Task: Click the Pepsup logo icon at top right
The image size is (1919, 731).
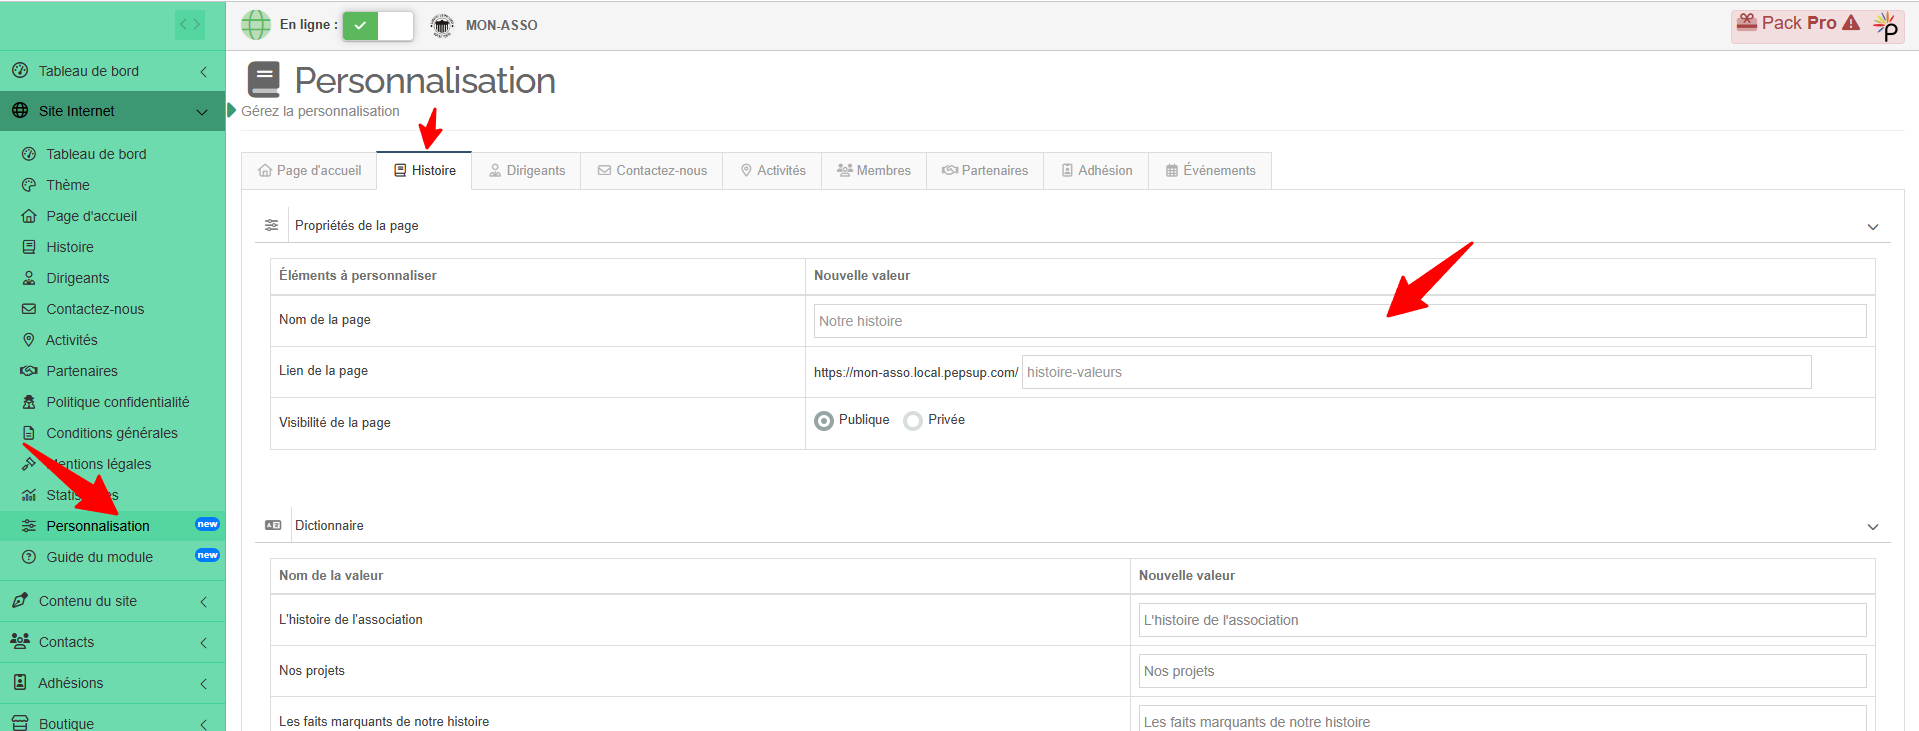Action: pyautogui.click(x=1885, y=26)
